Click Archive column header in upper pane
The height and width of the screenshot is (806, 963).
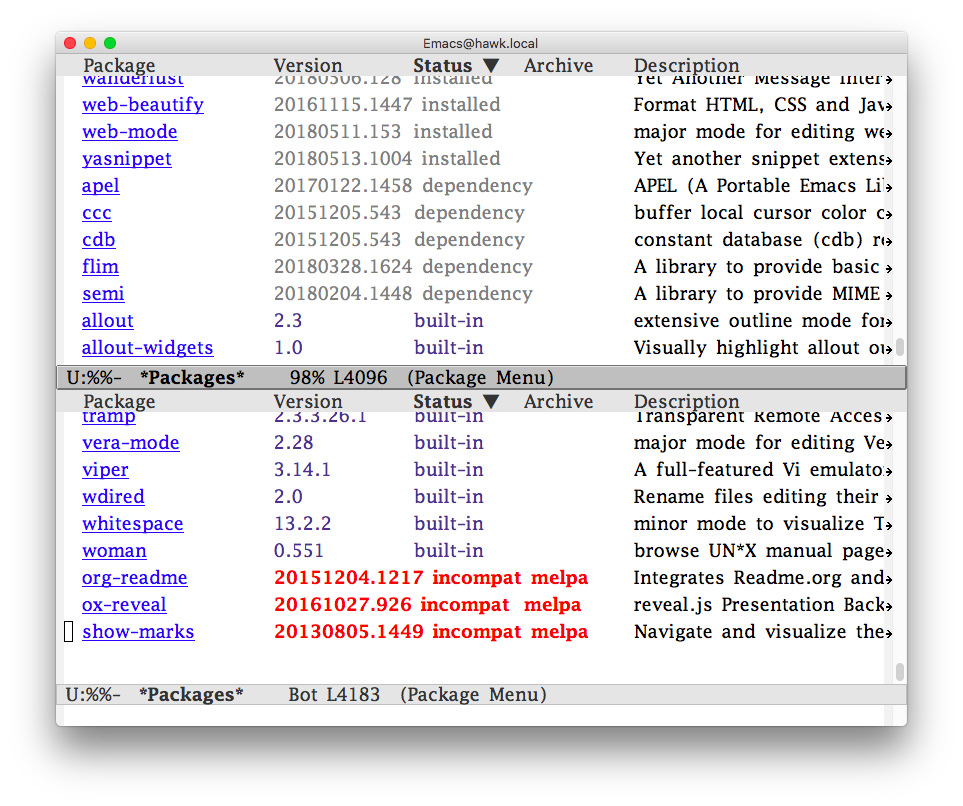pos(558,65)
